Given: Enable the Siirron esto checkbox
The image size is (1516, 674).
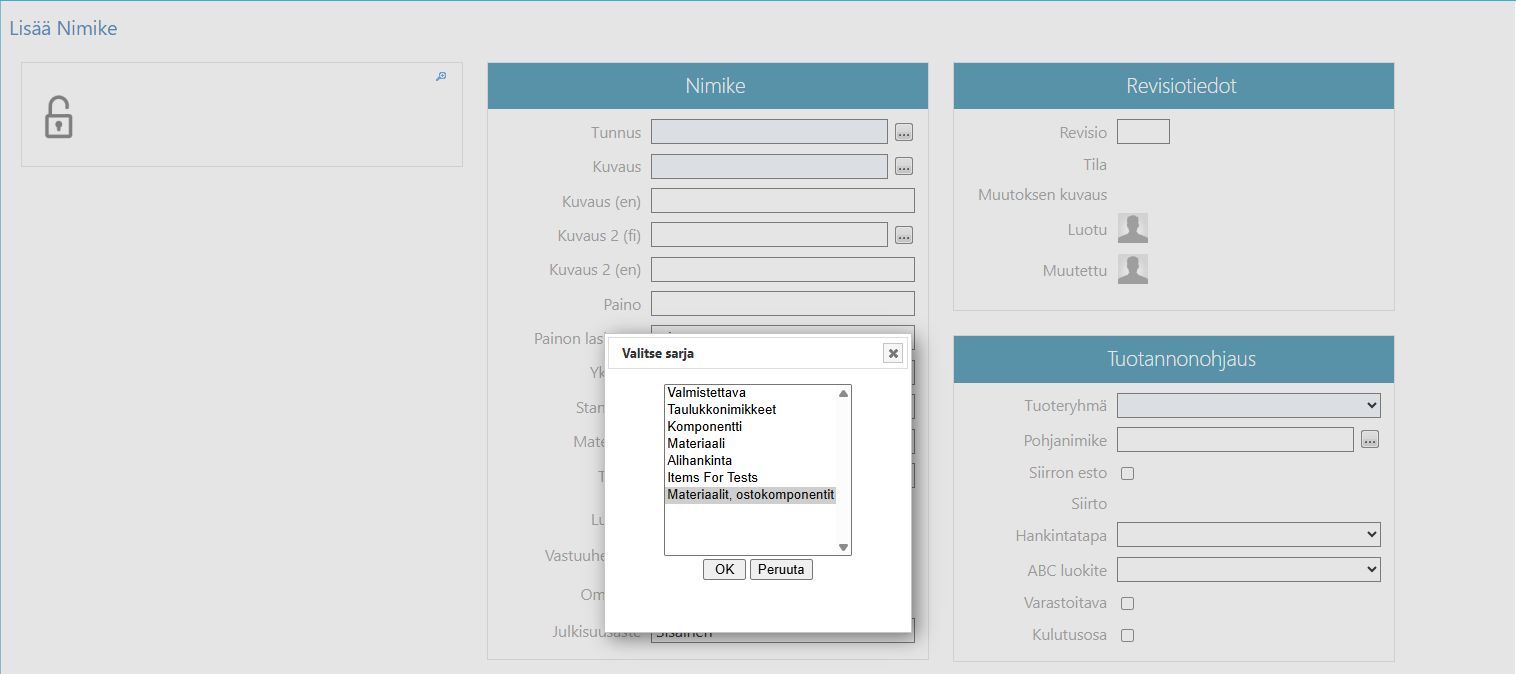Looking at the screenshot, I should [1128, 473].
